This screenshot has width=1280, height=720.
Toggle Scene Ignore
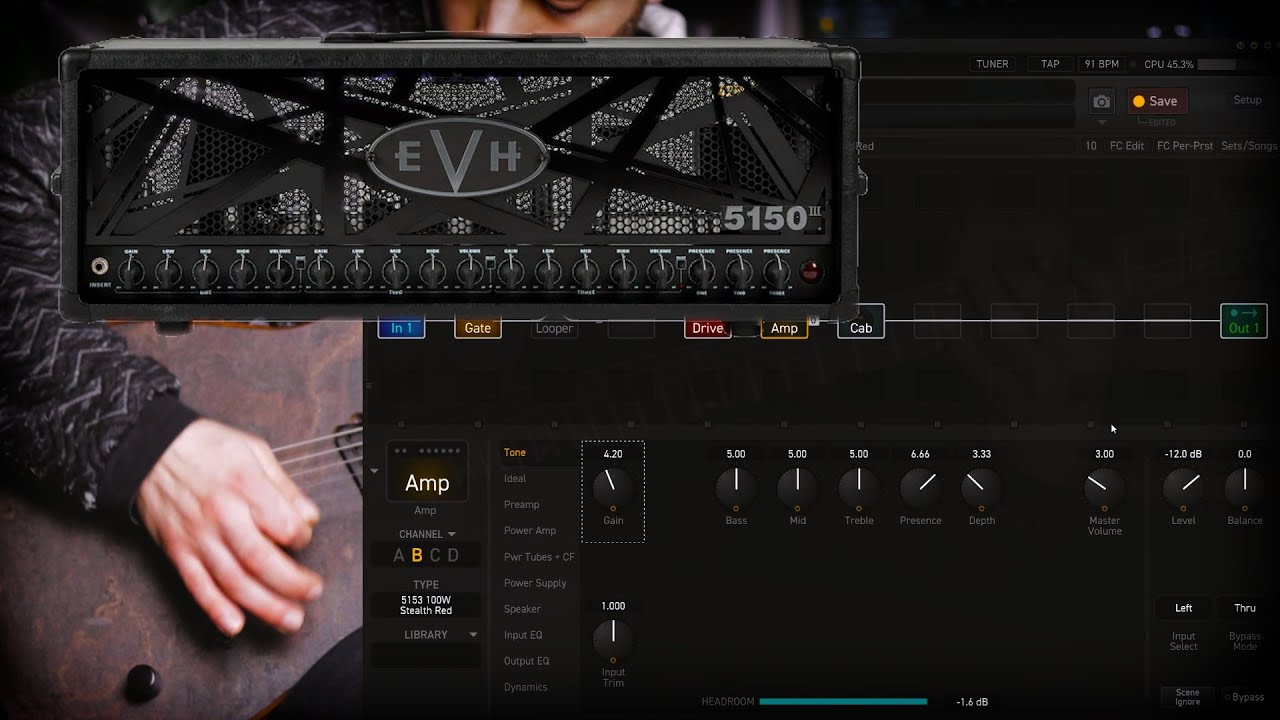tap(1188, 697)
